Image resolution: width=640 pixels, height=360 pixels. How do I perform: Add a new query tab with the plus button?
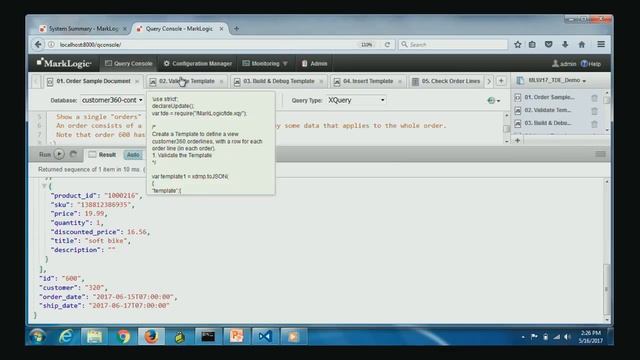tap(501, 81)
